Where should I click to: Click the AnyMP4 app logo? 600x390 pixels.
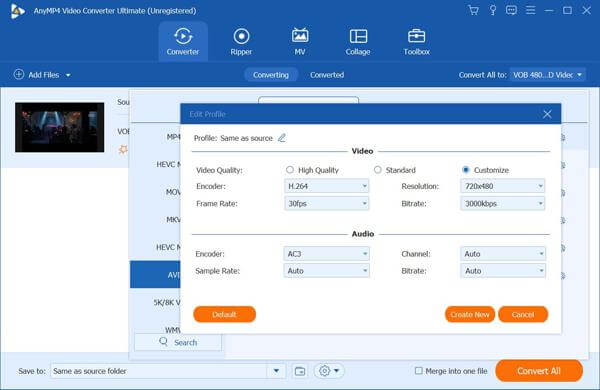(x=17, y=11)
